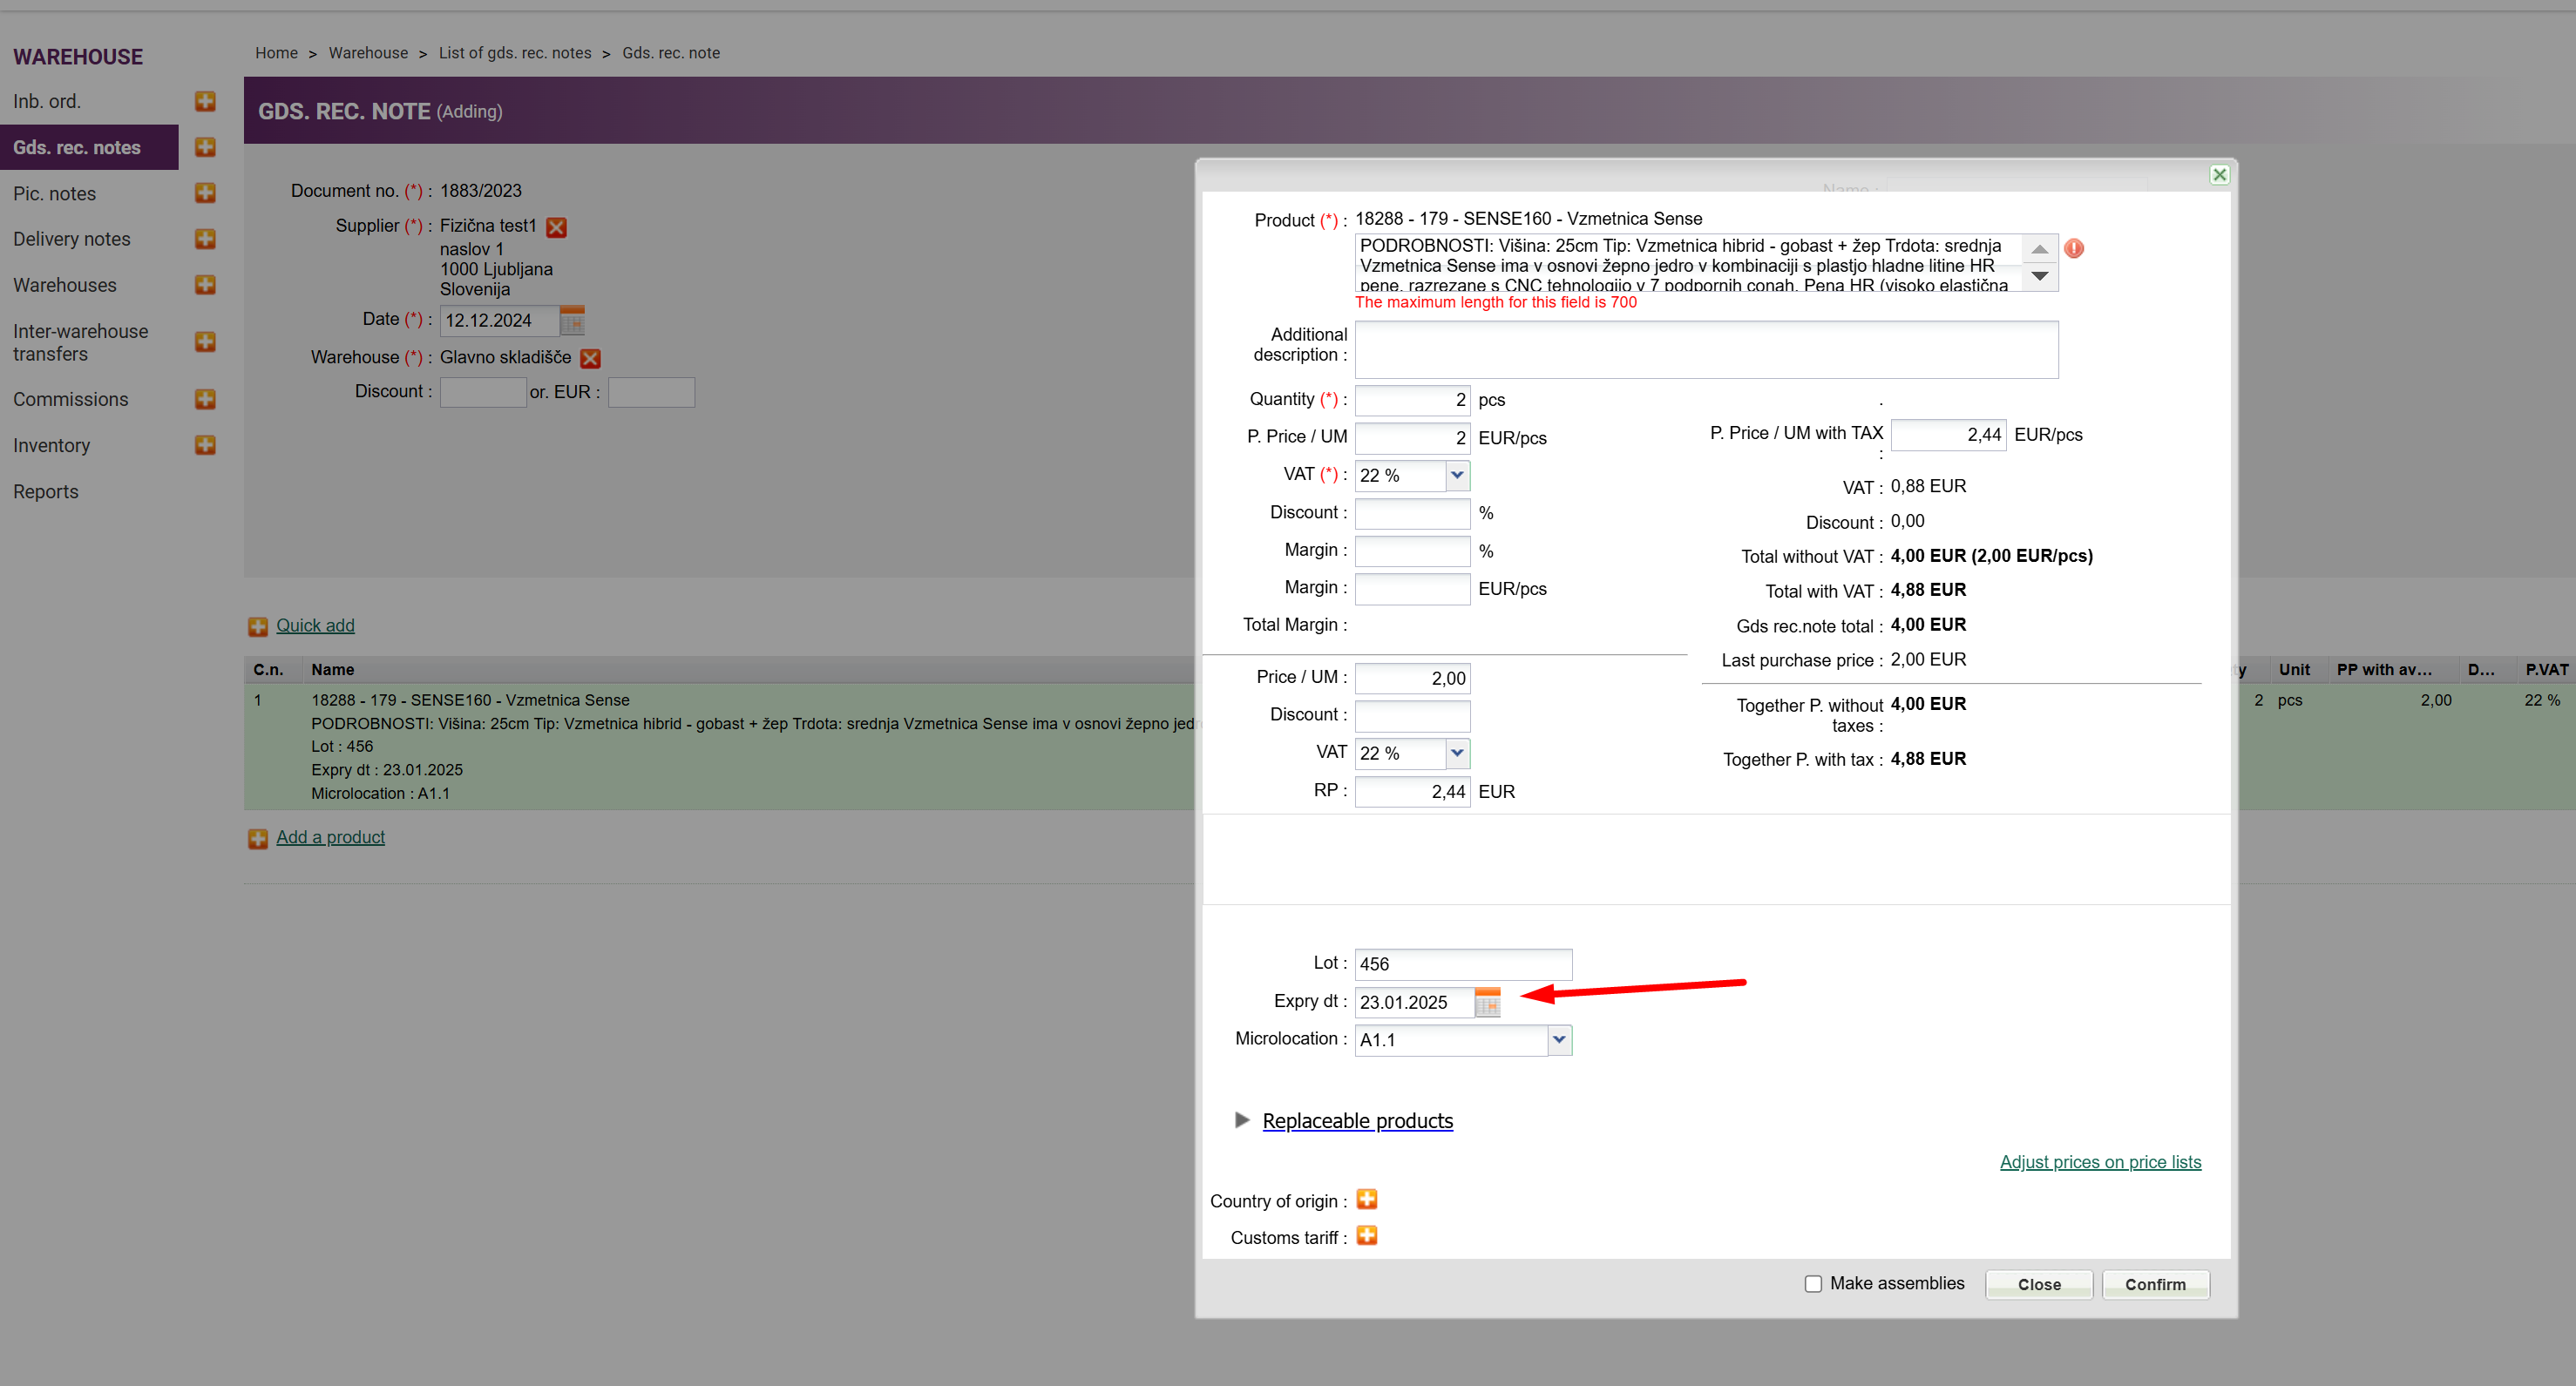Click the red warning icon beside description
This screenshot has height=1386, width=2576.
2074,248
